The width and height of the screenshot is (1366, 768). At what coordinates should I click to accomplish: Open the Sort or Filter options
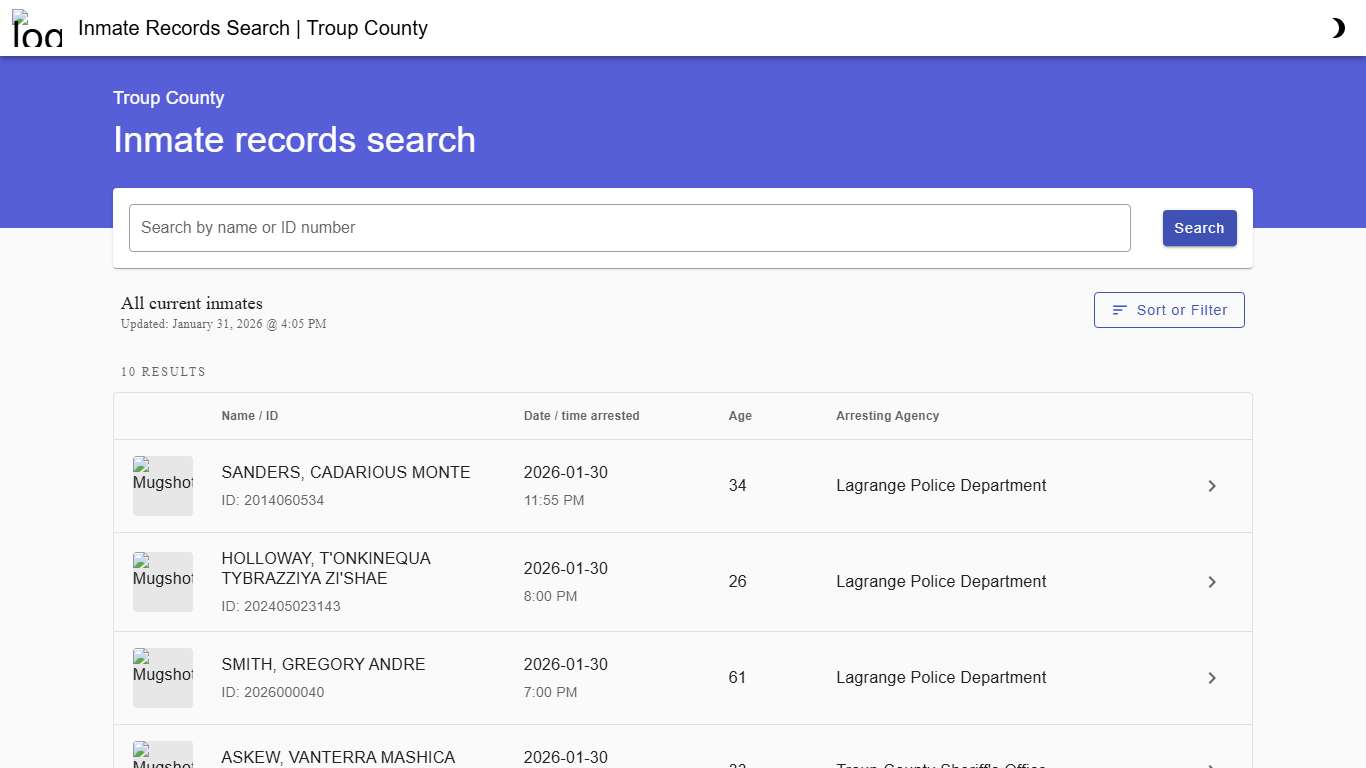1168,310
